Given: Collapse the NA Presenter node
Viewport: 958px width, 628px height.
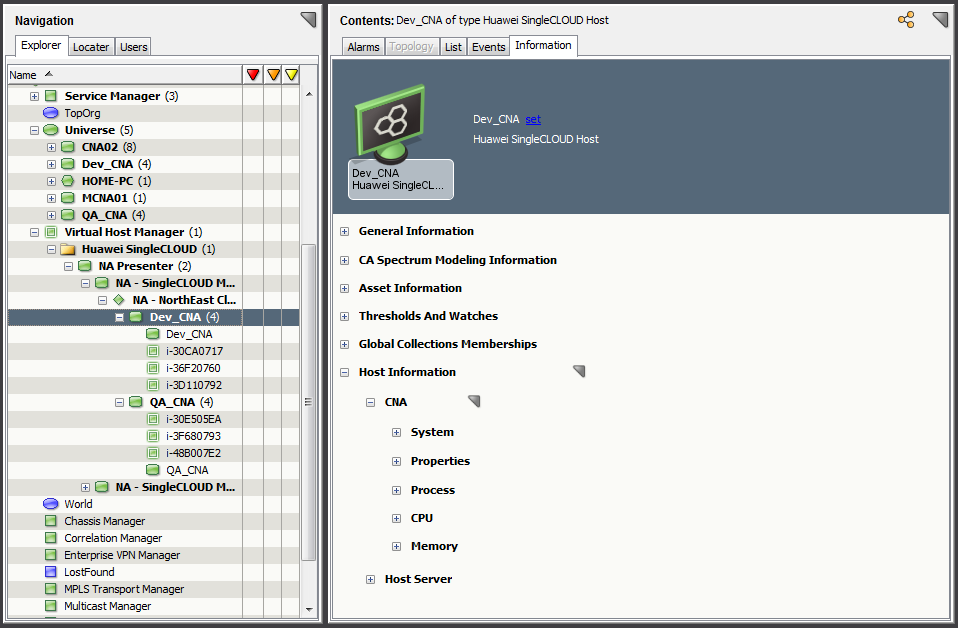Looking at the screenshot, I should [68, 266].
